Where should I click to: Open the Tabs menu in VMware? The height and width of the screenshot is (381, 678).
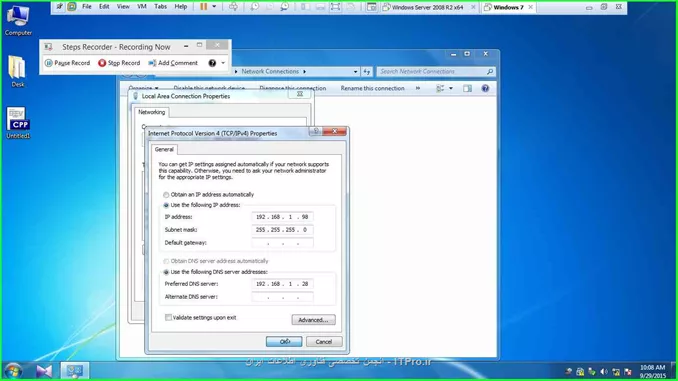160,6
